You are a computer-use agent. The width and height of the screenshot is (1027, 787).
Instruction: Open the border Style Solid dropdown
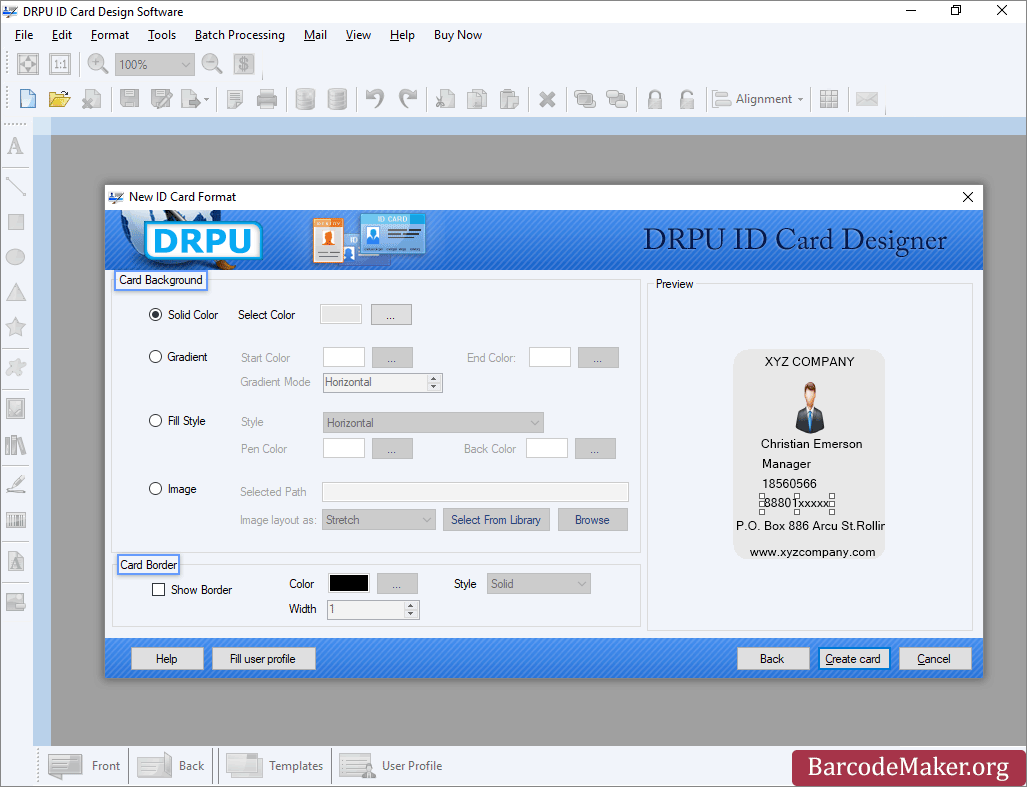click(538, 584)
